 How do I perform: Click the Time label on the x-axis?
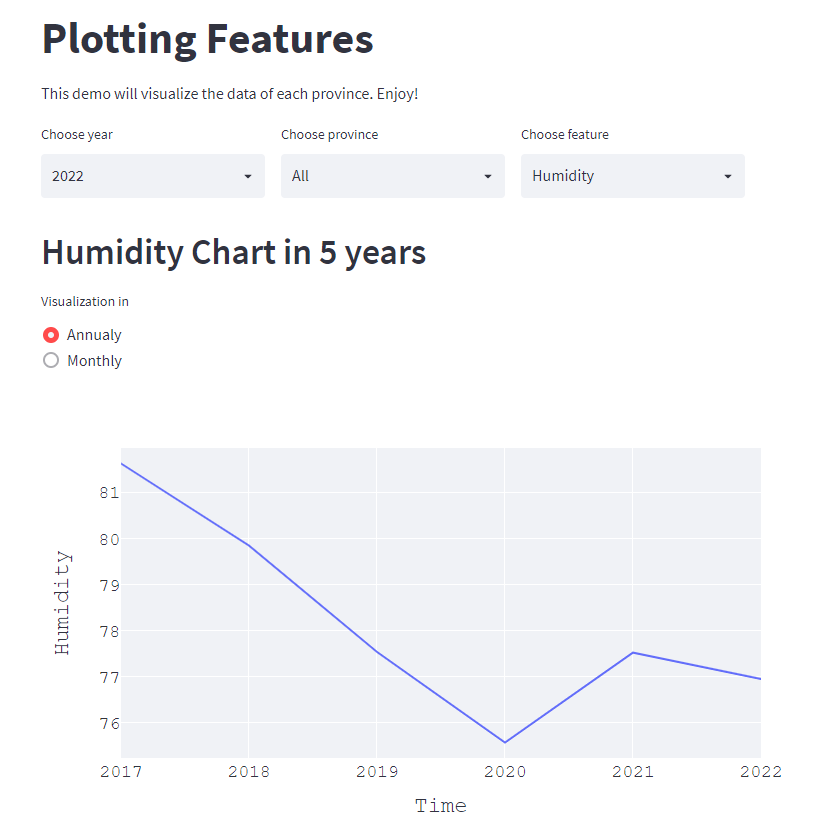click(441, 805)
